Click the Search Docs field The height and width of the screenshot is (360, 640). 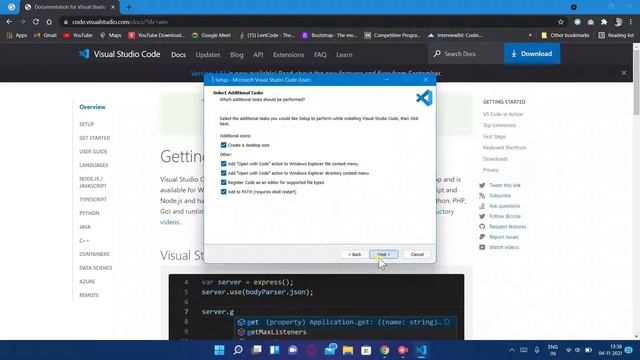(x=466, y=54)
